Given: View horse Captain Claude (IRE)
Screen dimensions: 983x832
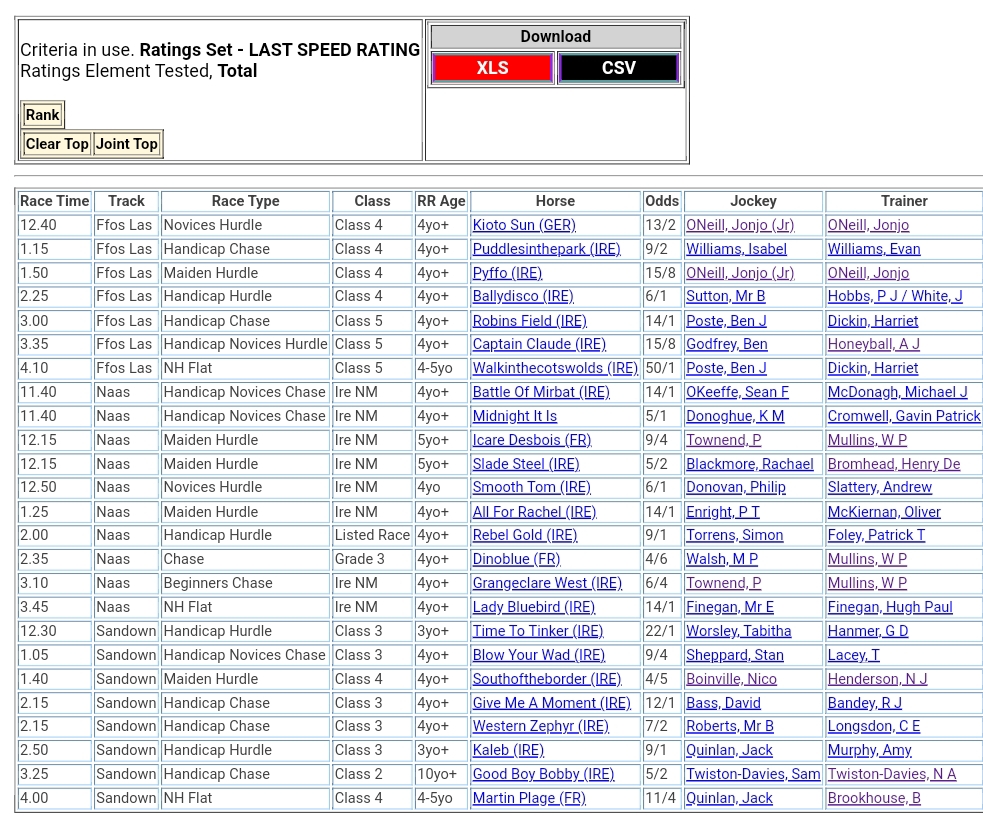Looking at the screenshot, I should click(539, 344).
